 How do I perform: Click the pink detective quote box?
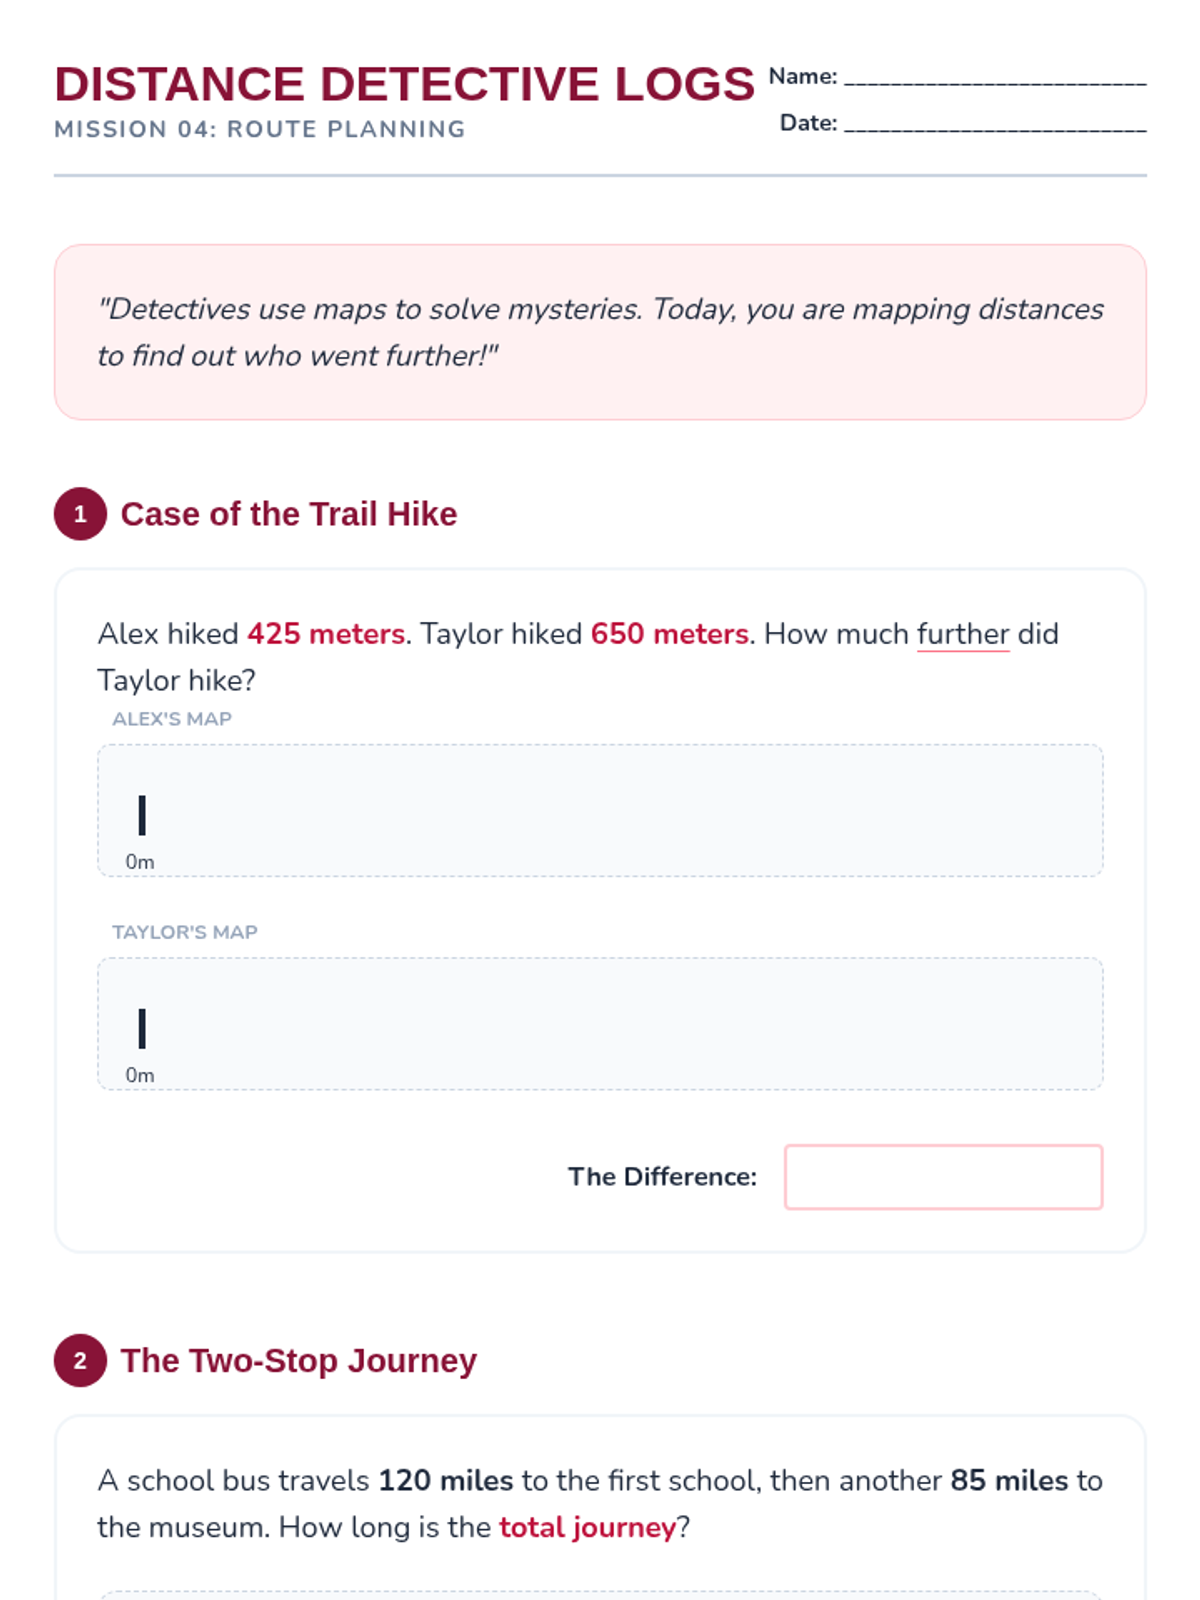(x=600, y=332)
